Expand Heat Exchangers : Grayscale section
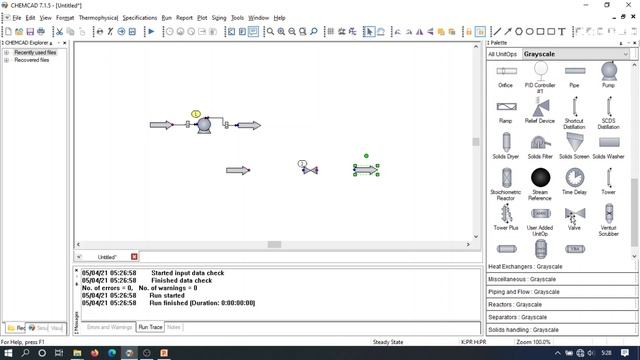Image resolution: width=640 pixels, height=360 pixels. (562, 267)
